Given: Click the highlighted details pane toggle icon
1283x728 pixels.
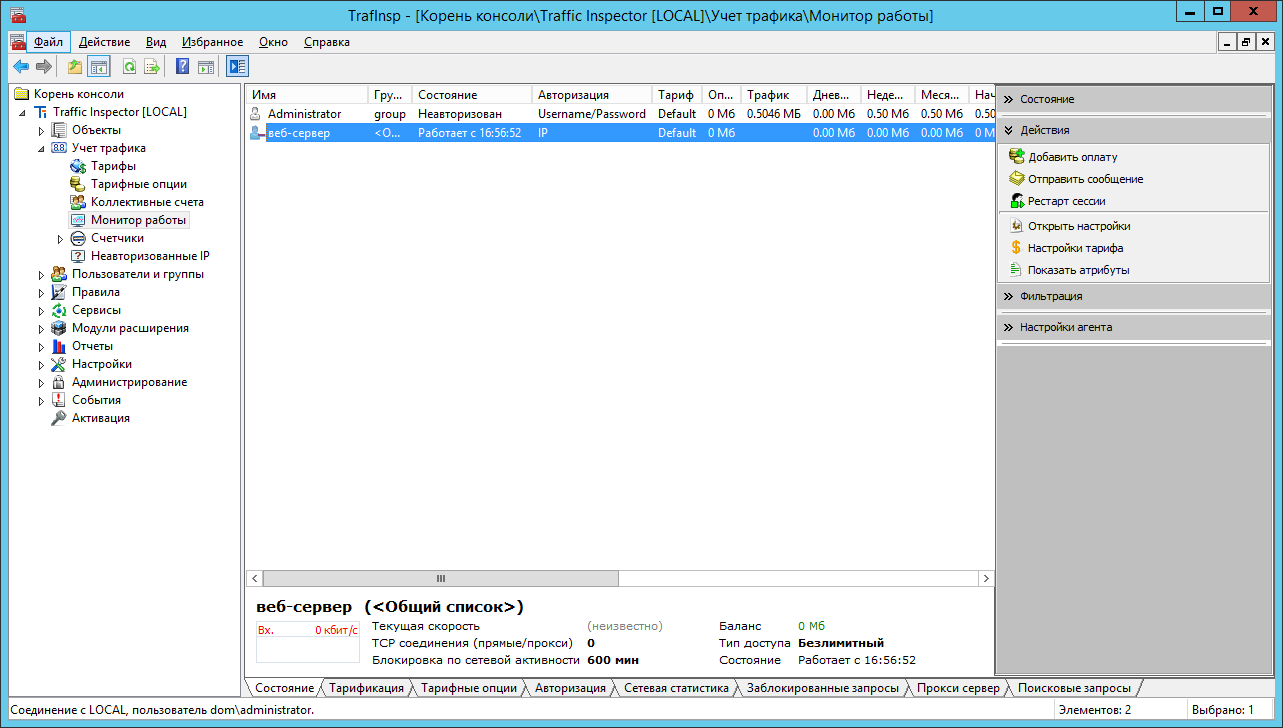Looking at the screenshot, I should 237,67.
